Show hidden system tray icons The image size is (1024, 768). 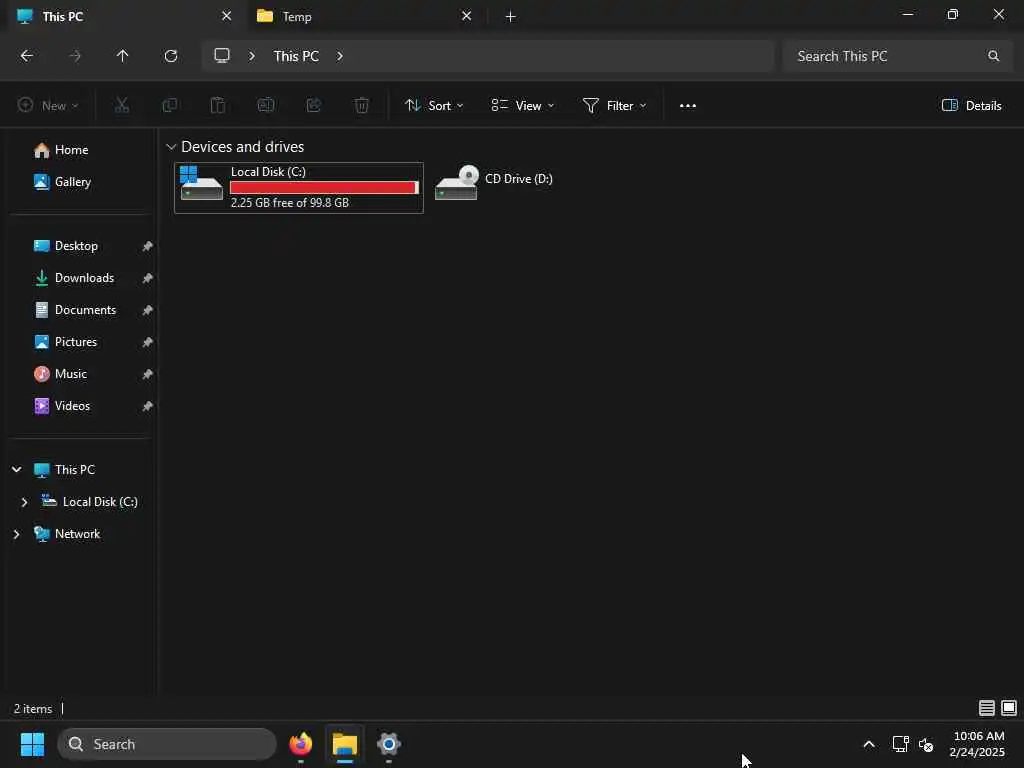coord(869,744)
